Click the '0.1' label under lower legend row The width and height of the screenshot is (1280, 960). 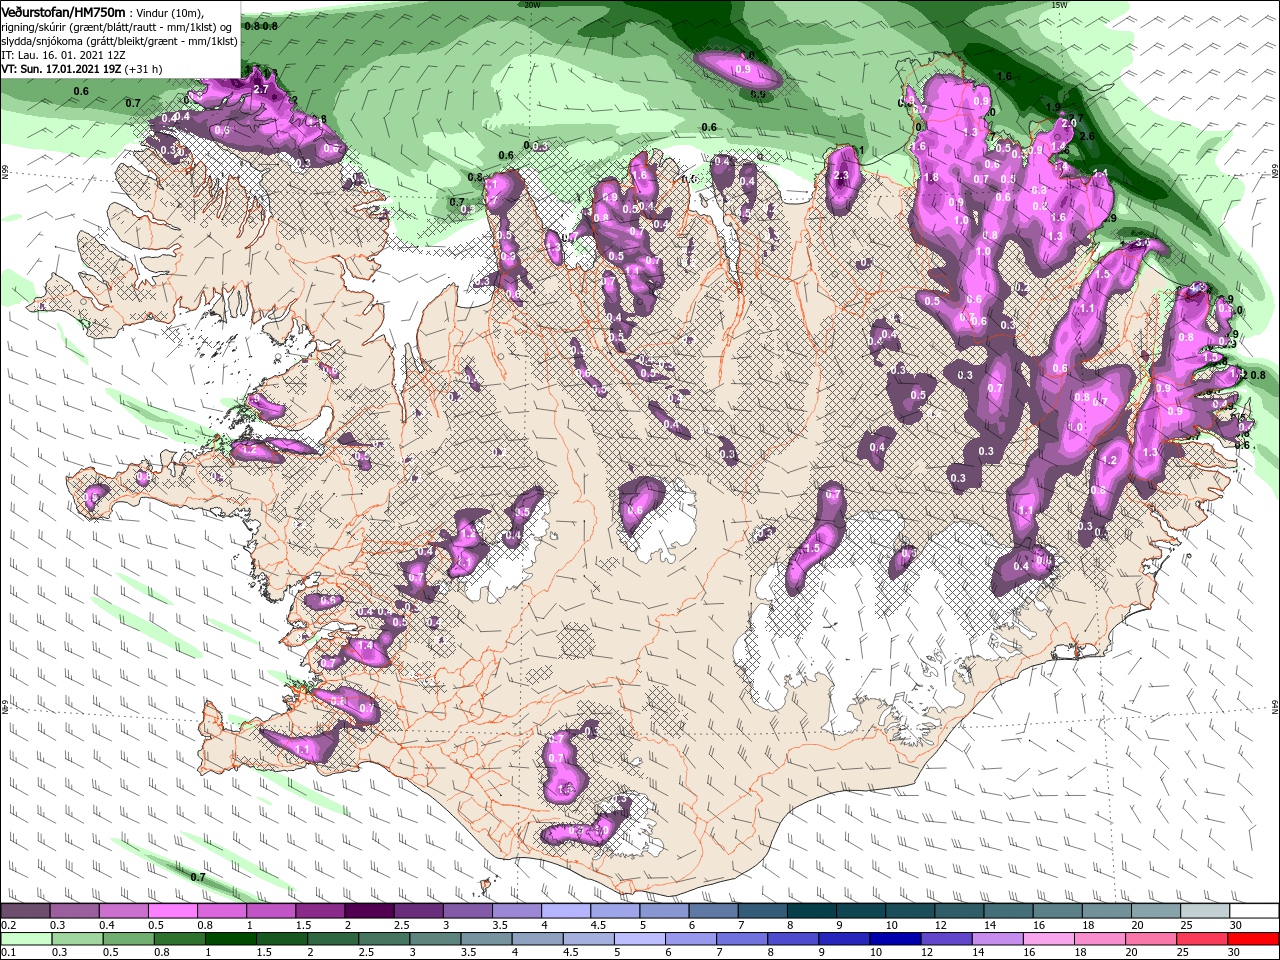point(8,953)
